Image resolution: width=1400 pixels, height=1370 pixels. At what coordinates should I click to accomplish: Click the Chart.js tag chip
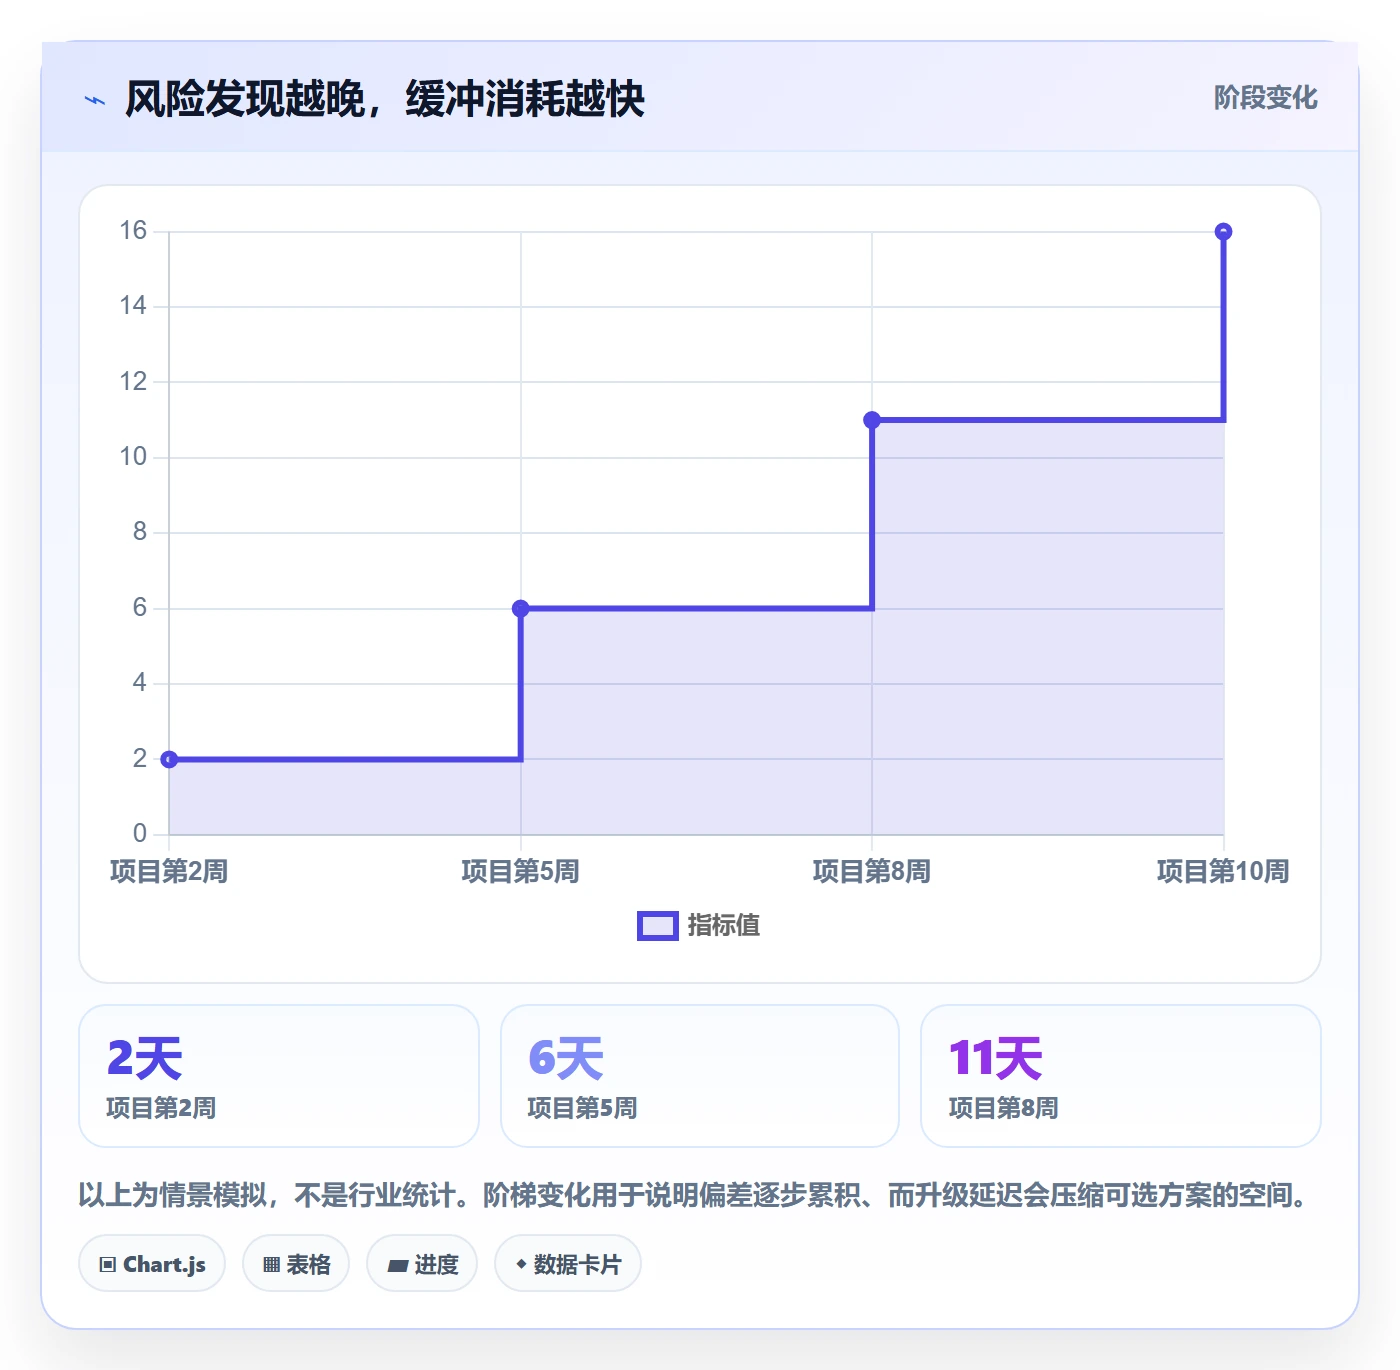click(152, 1264)
